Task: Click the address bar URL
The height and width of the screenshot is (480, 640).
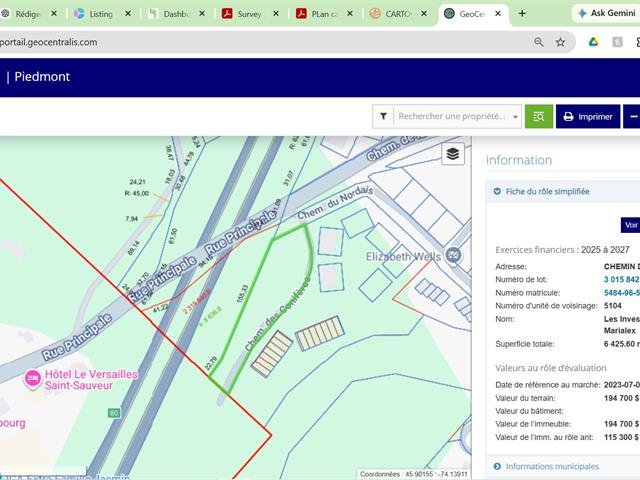Action: (x=49, y=42)
